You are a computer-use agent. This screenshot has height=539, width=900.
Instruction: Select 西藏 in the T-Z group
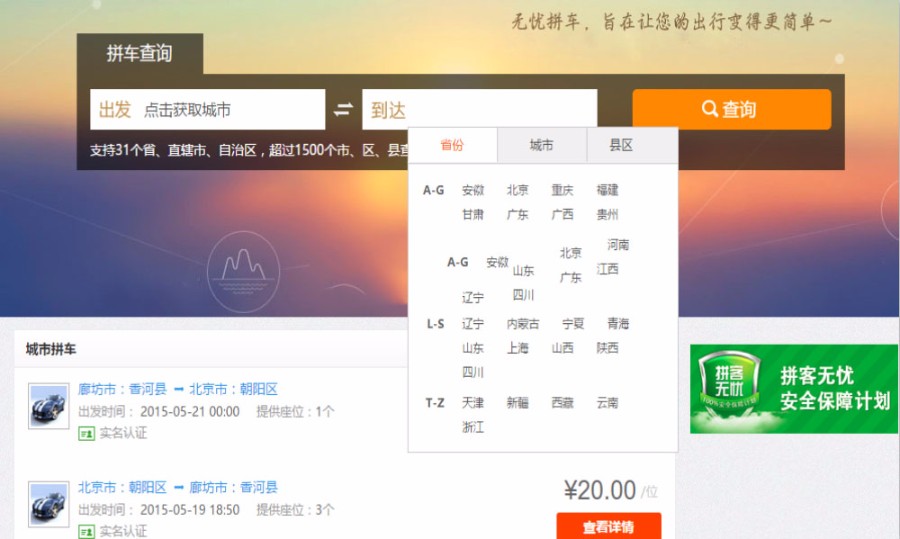(x=562, y=403)
